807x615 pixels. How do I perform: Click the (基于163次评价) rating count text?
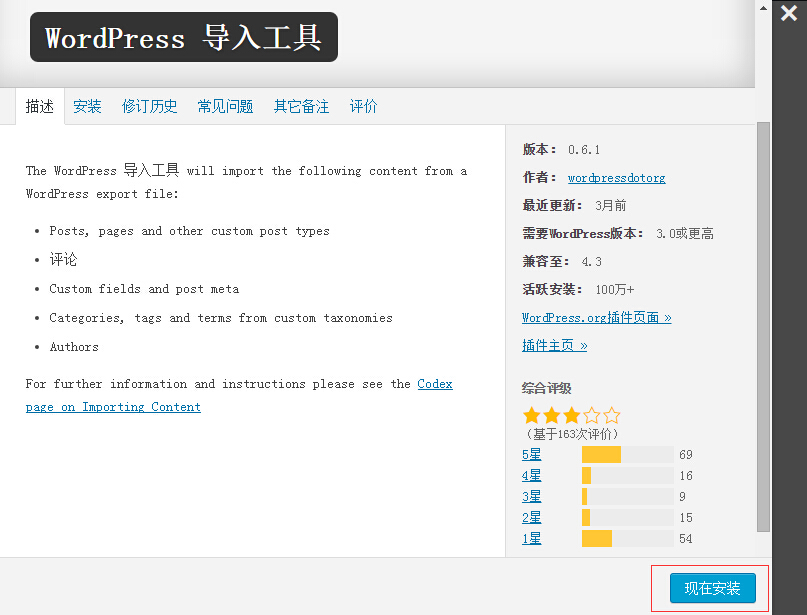[x=571, y=434]
